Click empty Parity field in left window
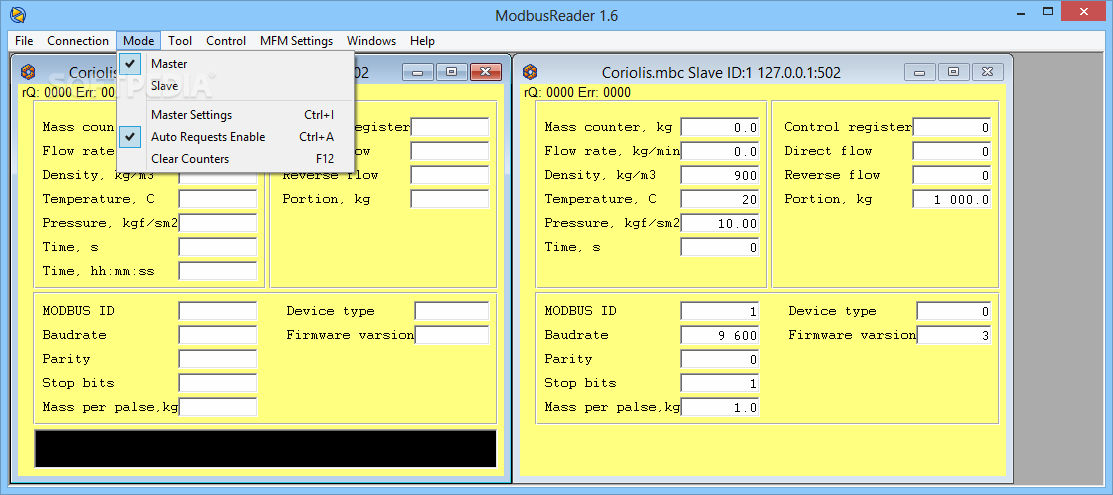 (218, 359)
